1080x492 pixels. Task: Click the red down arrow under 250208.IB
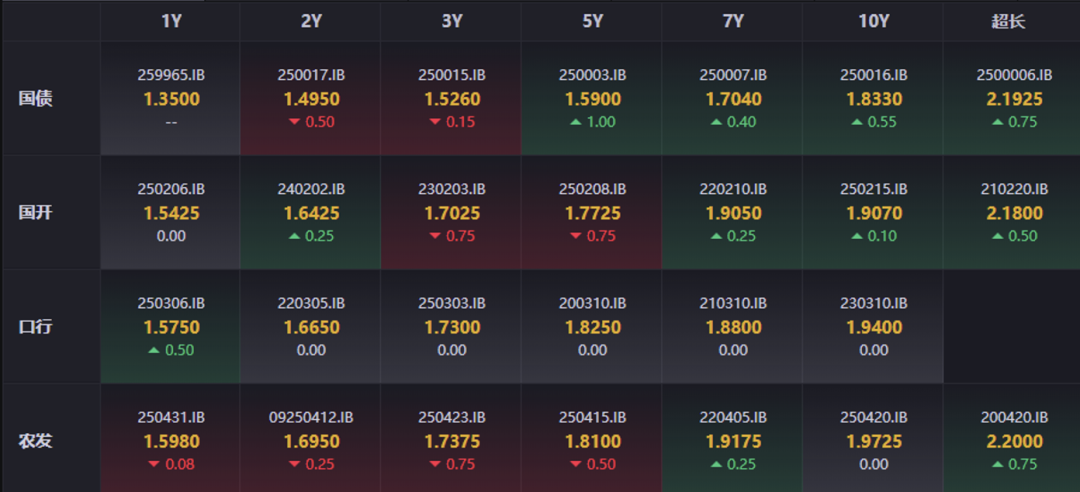[x=575, y=236]
